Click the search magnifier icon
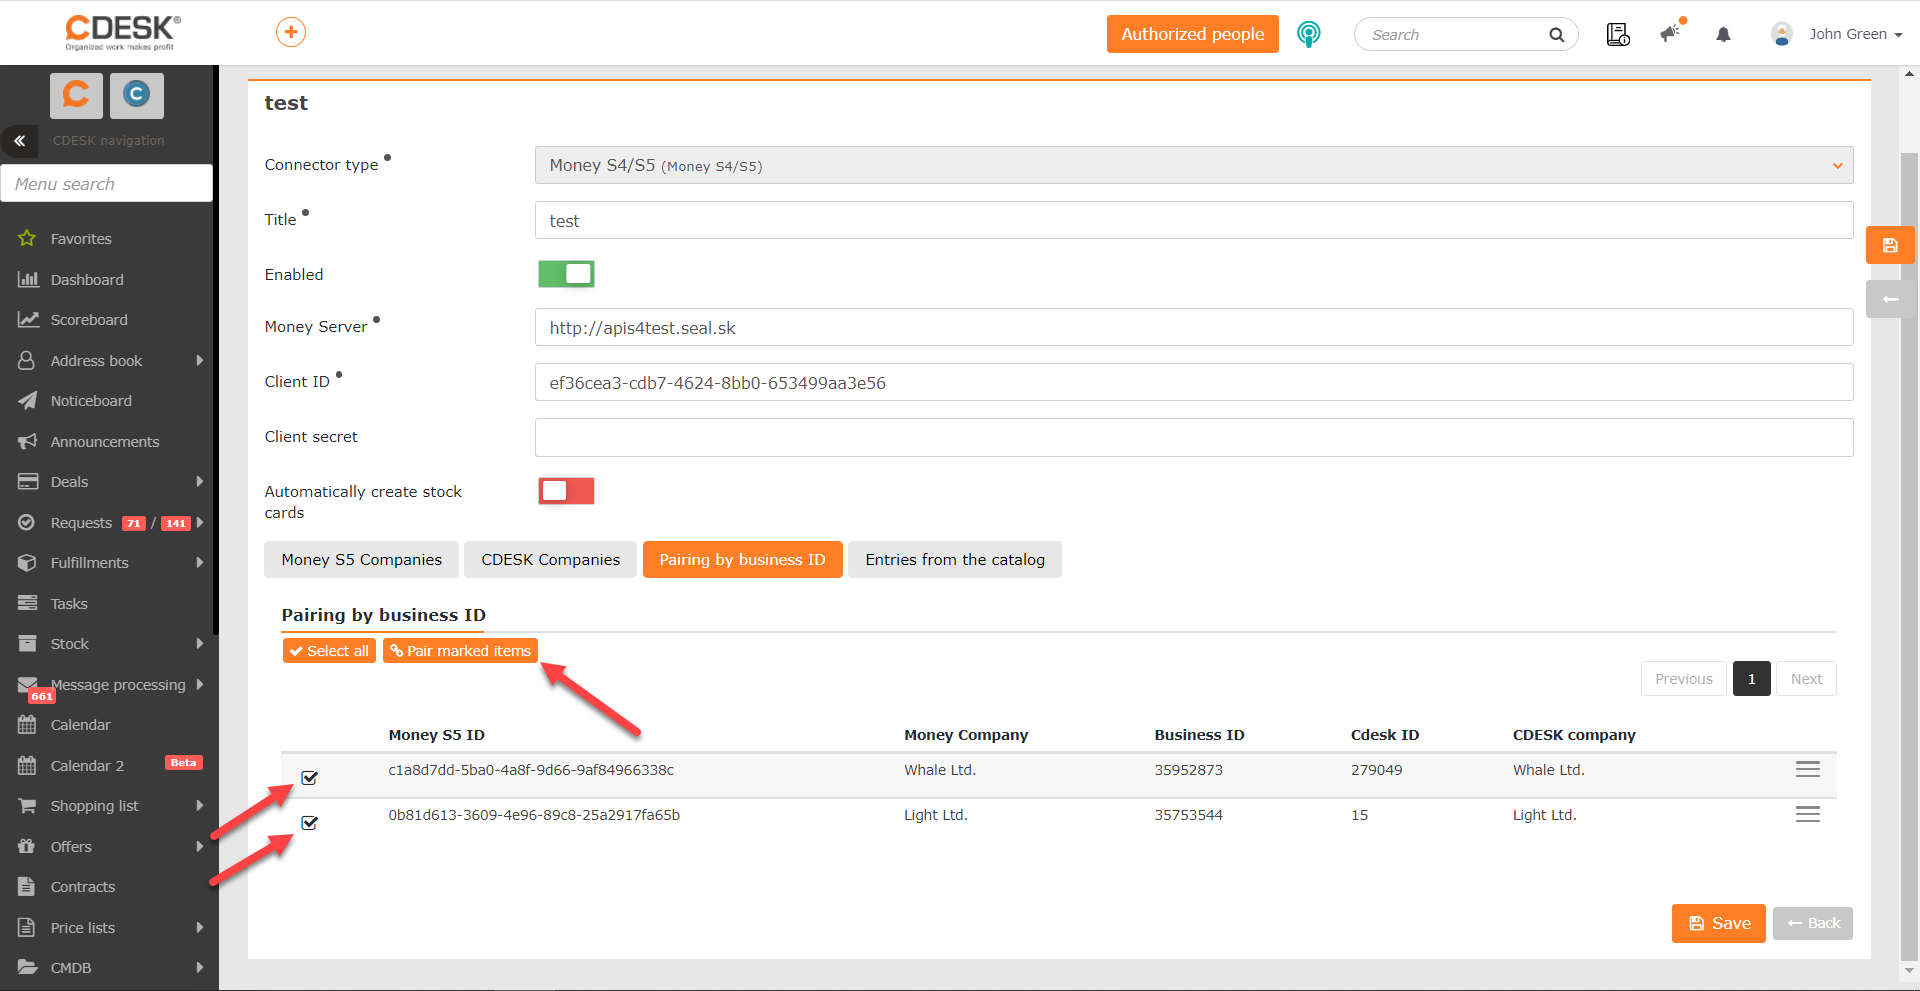Viewport: 1920px width, 991px height. click(1556, 35)
